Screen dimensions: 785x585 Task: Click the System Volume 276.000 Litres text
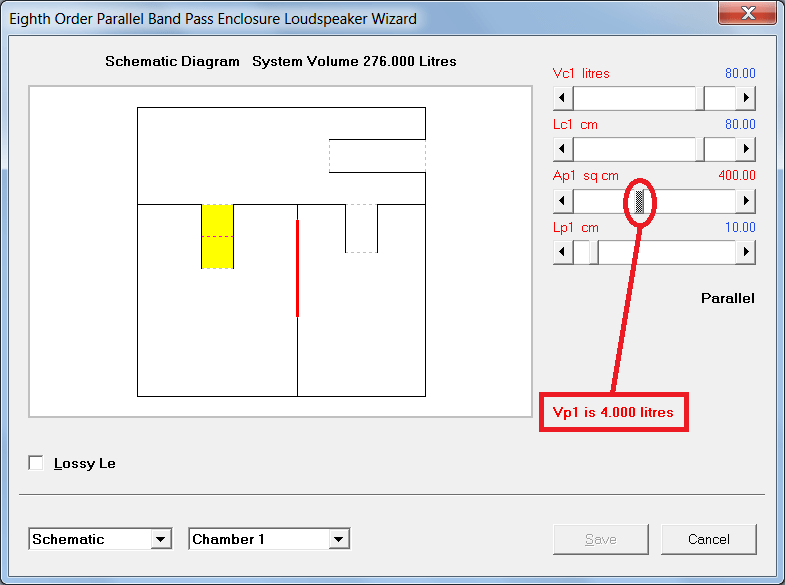354,62
